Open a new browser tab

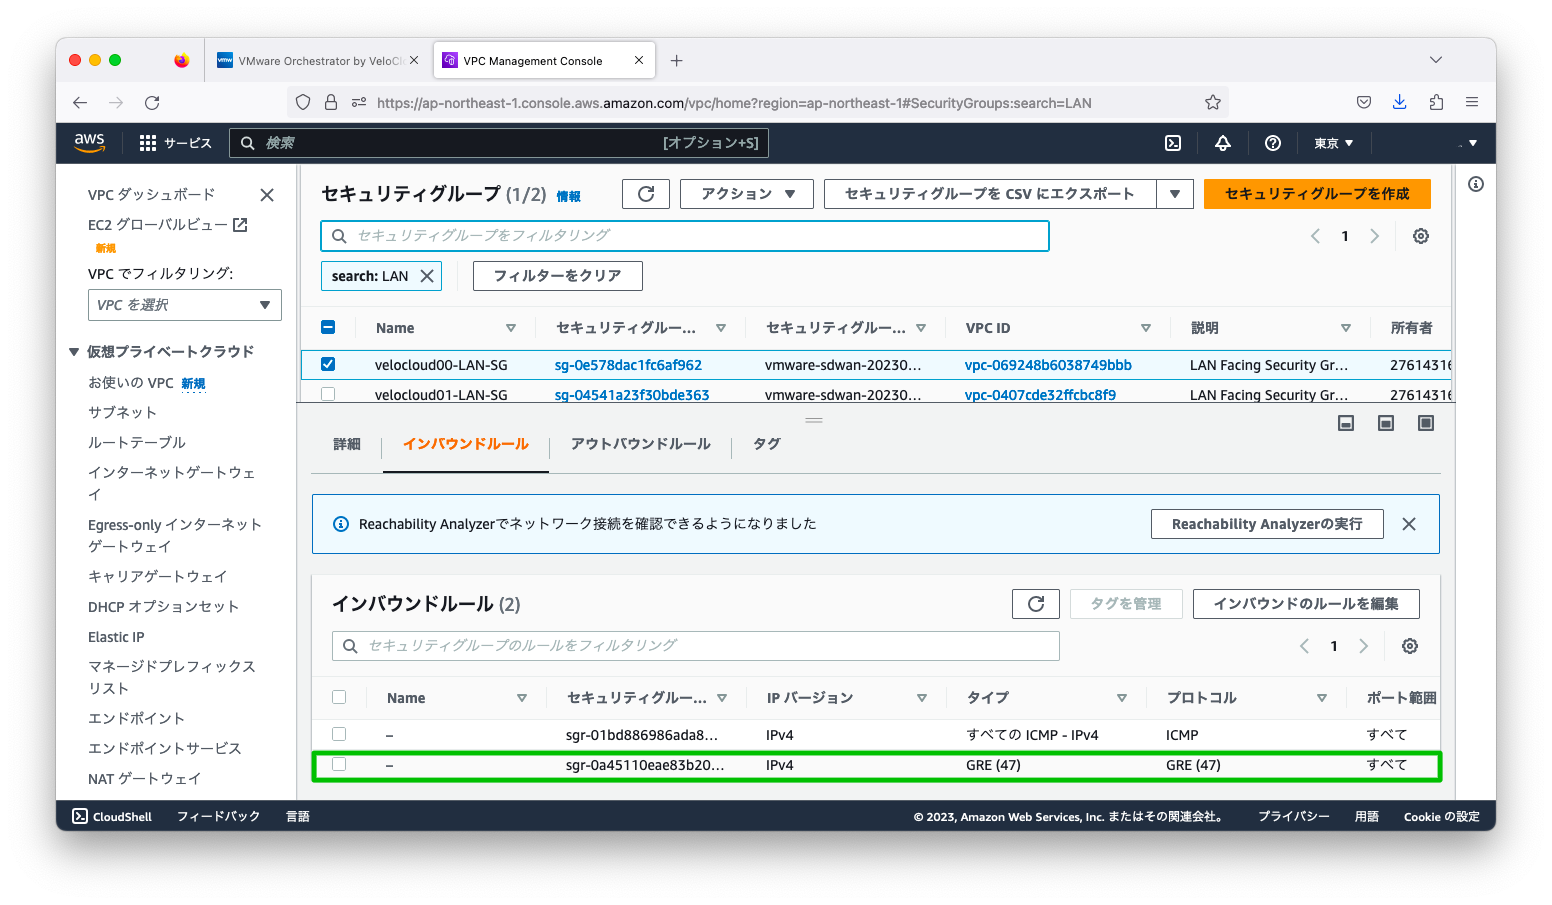(x=677, y=61)
